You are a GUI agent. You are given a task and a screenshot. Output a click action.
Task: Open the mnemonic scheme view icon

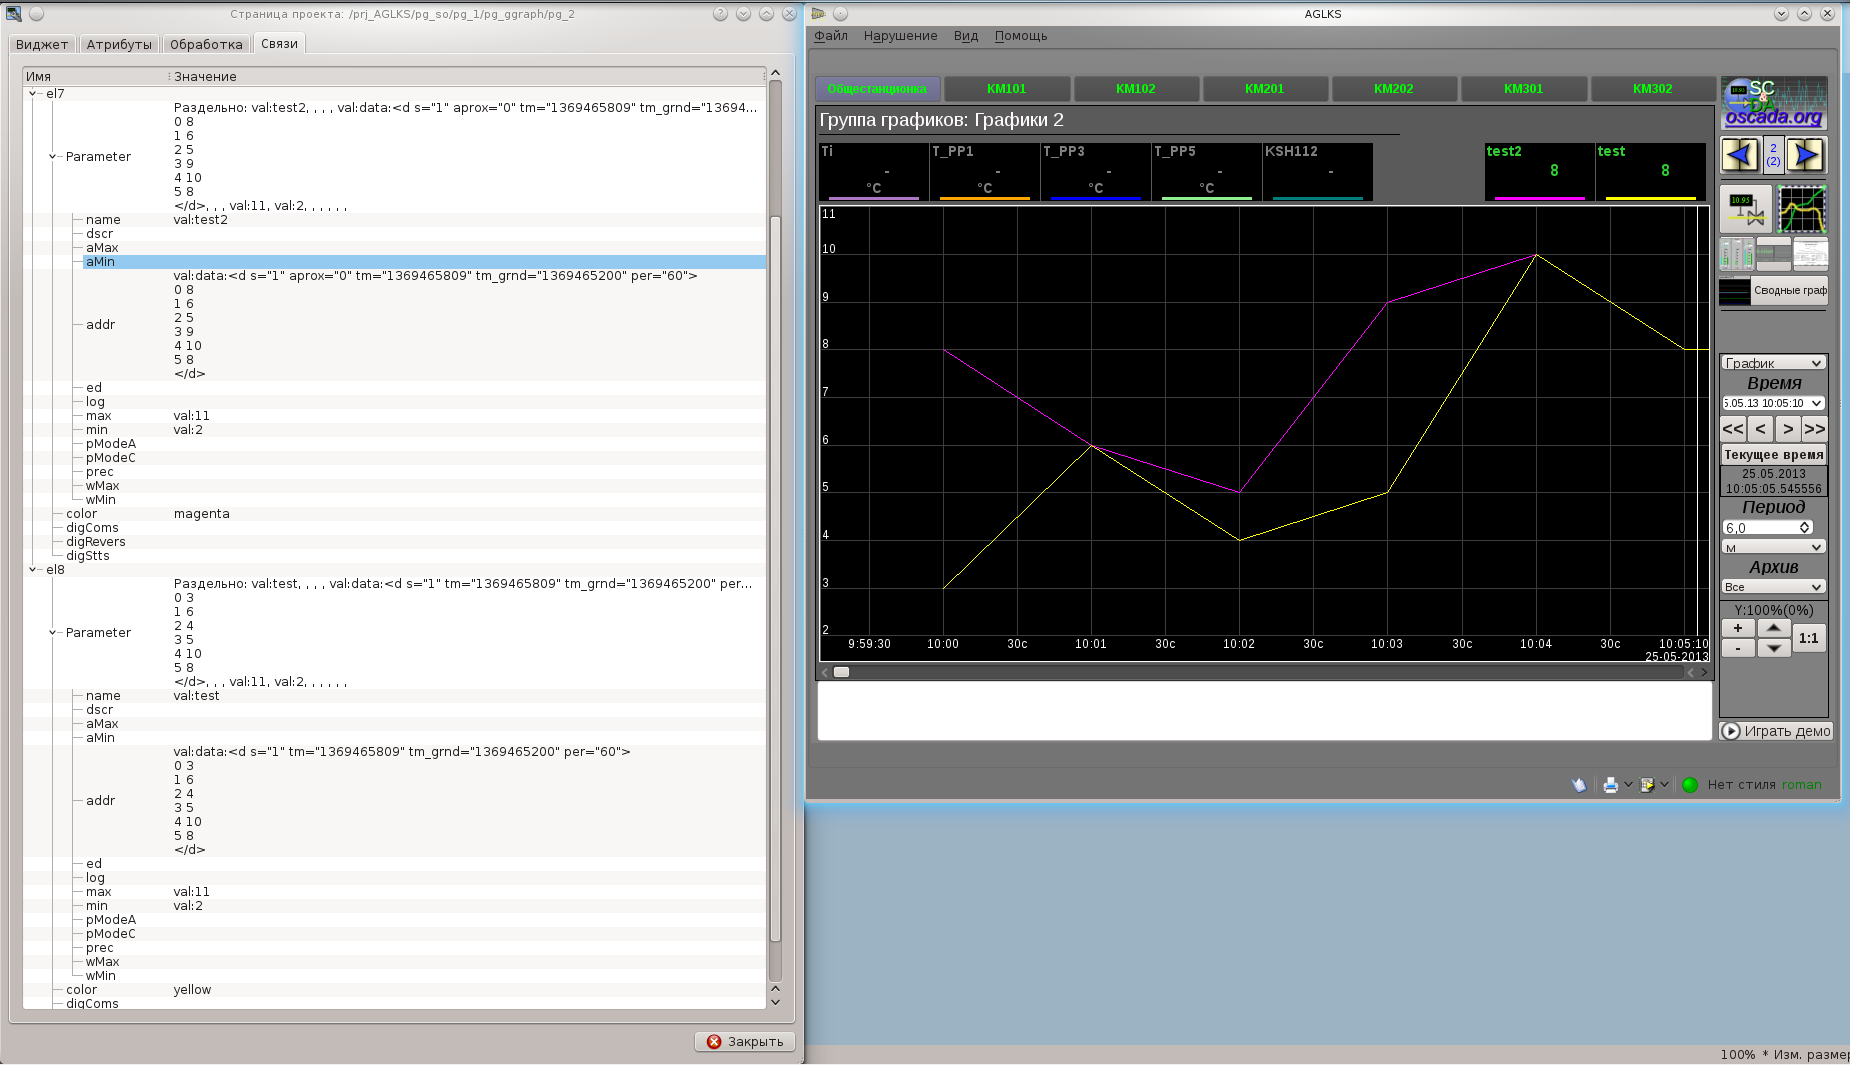click(x=1745, y=209)
